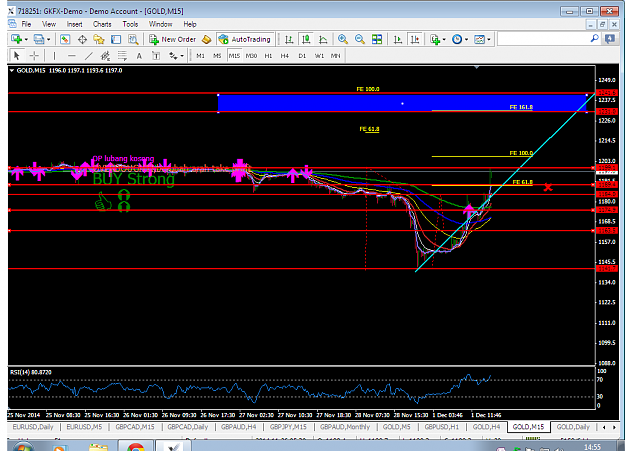The width and height of the screenshot is (625, 451).
Task: Select the Crosshair cursor tool
Action: pos(34,56)
